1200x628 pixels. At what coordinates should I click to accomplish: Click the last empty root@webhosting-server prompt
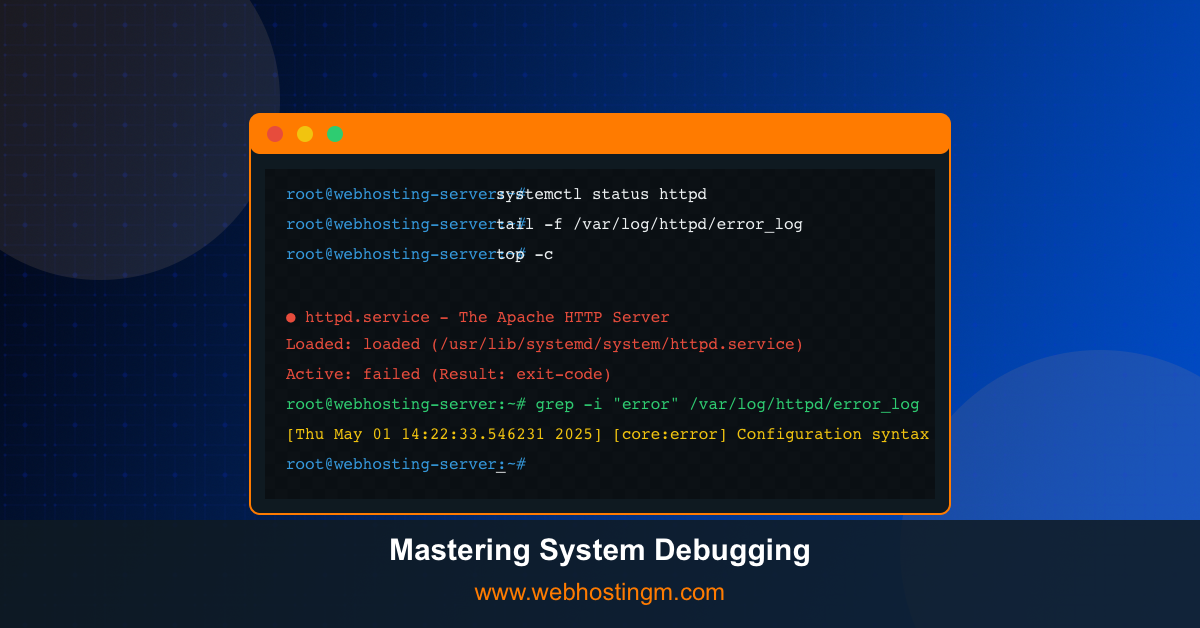pos(406,464)
